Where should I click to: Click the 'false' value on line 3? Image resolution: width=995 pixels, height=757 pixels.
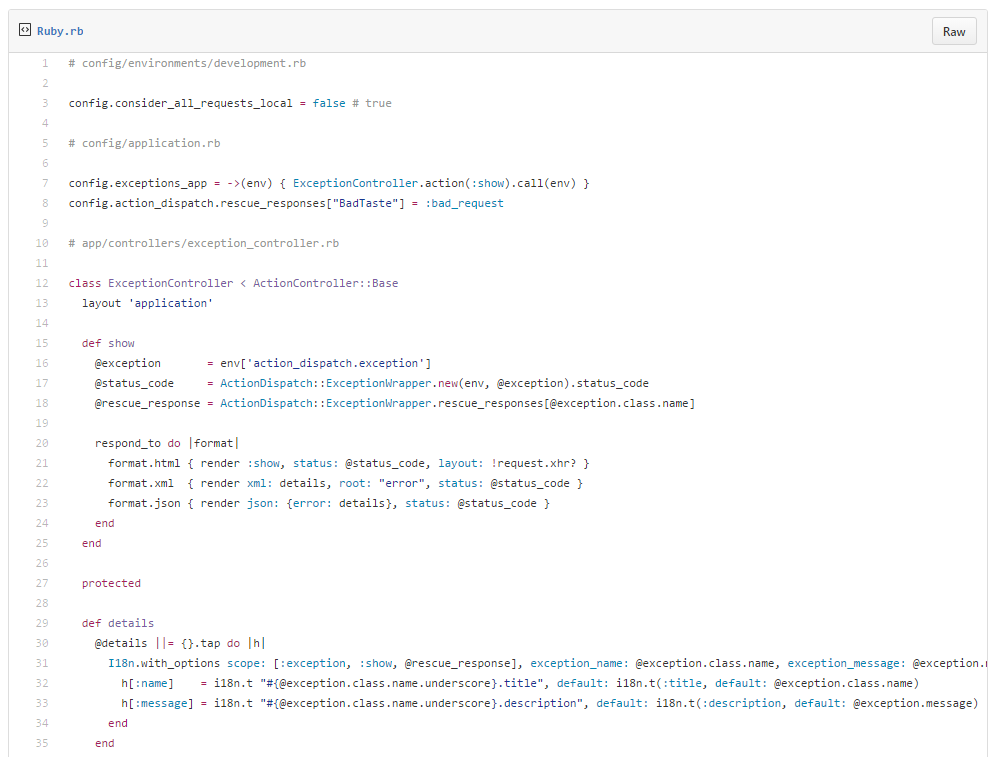coord(329,103)
